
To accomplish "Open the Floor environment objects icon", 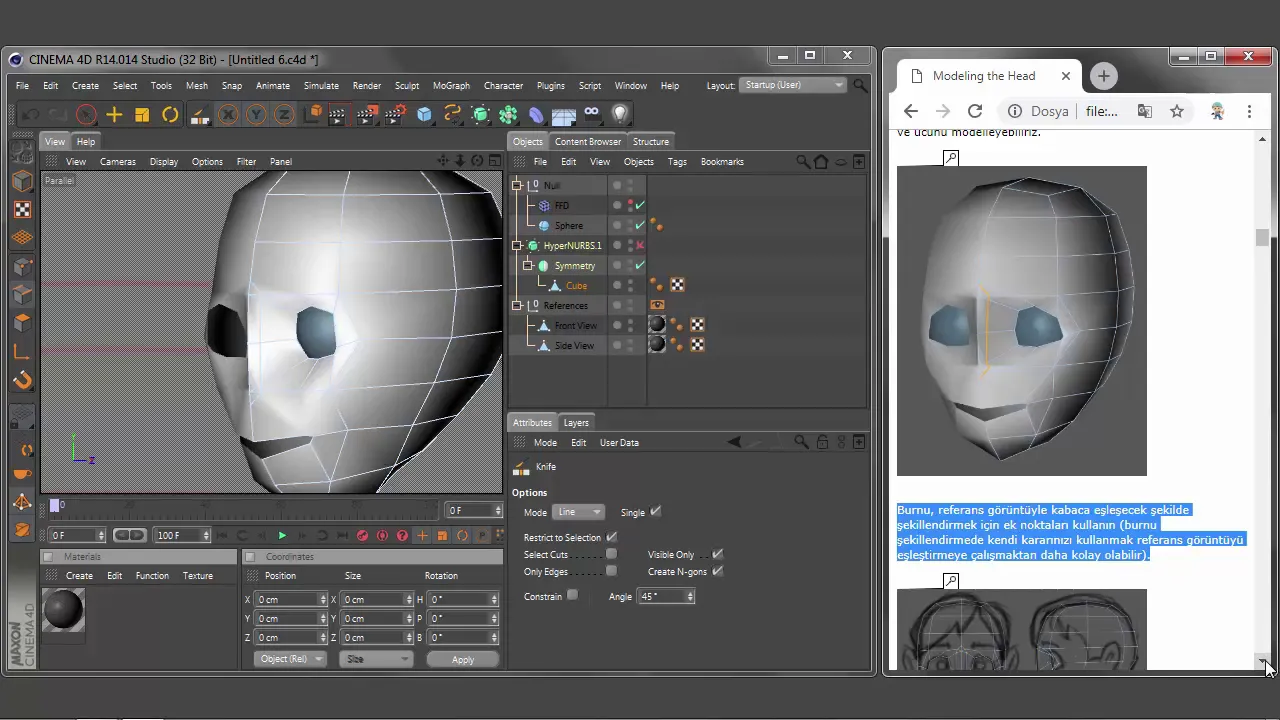I will click(564, 115).
